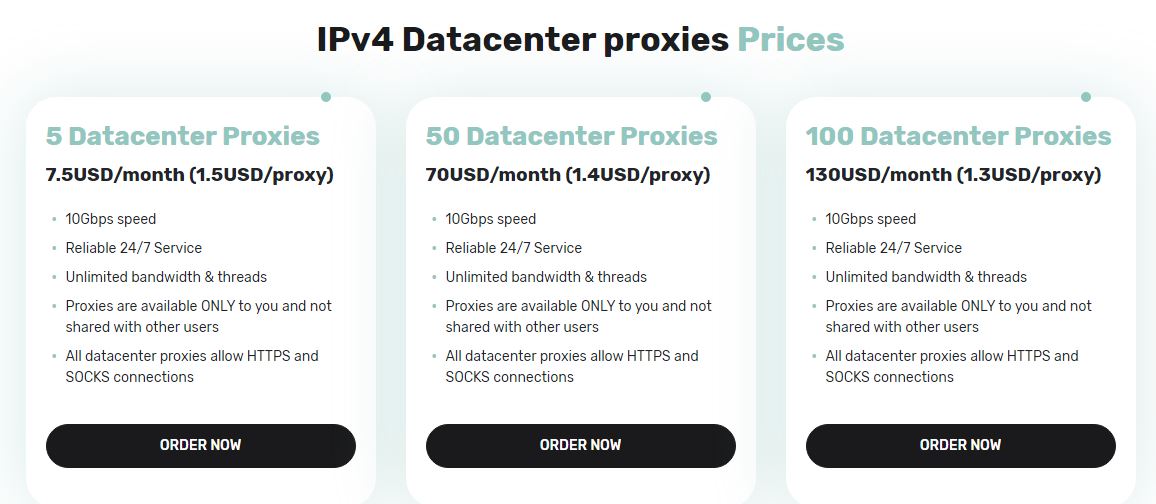
Task: Click the teal dot above the 100 proxies card
Action: (x=1085, y=97)
